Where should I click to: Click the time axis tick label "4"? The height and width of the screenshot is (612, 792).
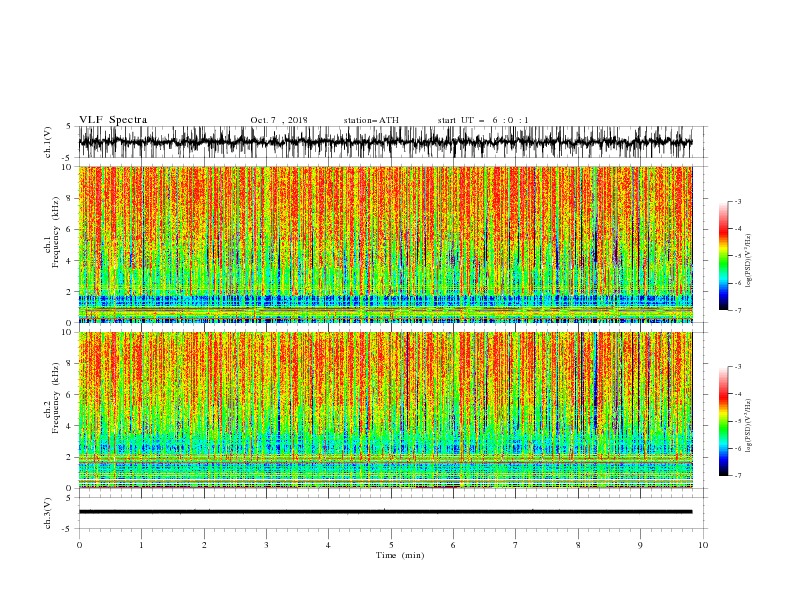[328, 545]
